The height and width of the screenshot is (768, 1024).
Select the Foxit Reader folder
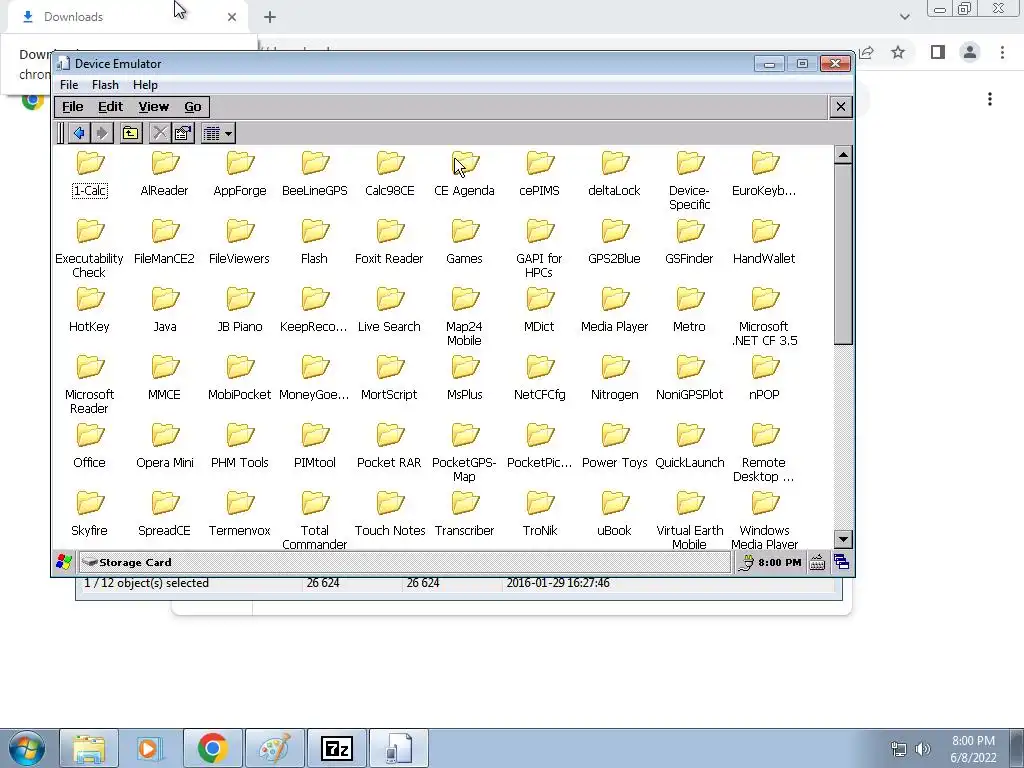point(389,242)
